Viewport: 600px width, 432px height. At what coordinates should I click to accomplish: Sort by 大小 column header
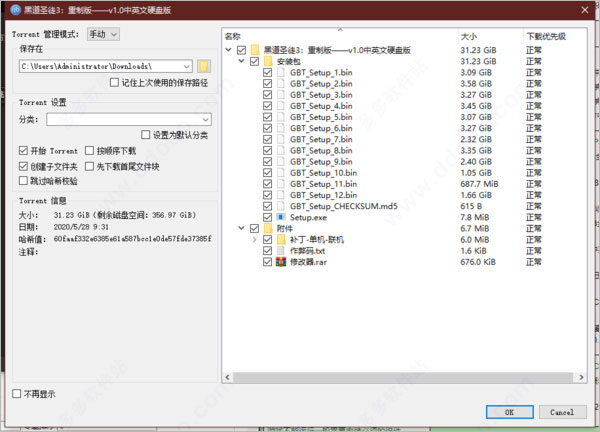coord(490,36)
